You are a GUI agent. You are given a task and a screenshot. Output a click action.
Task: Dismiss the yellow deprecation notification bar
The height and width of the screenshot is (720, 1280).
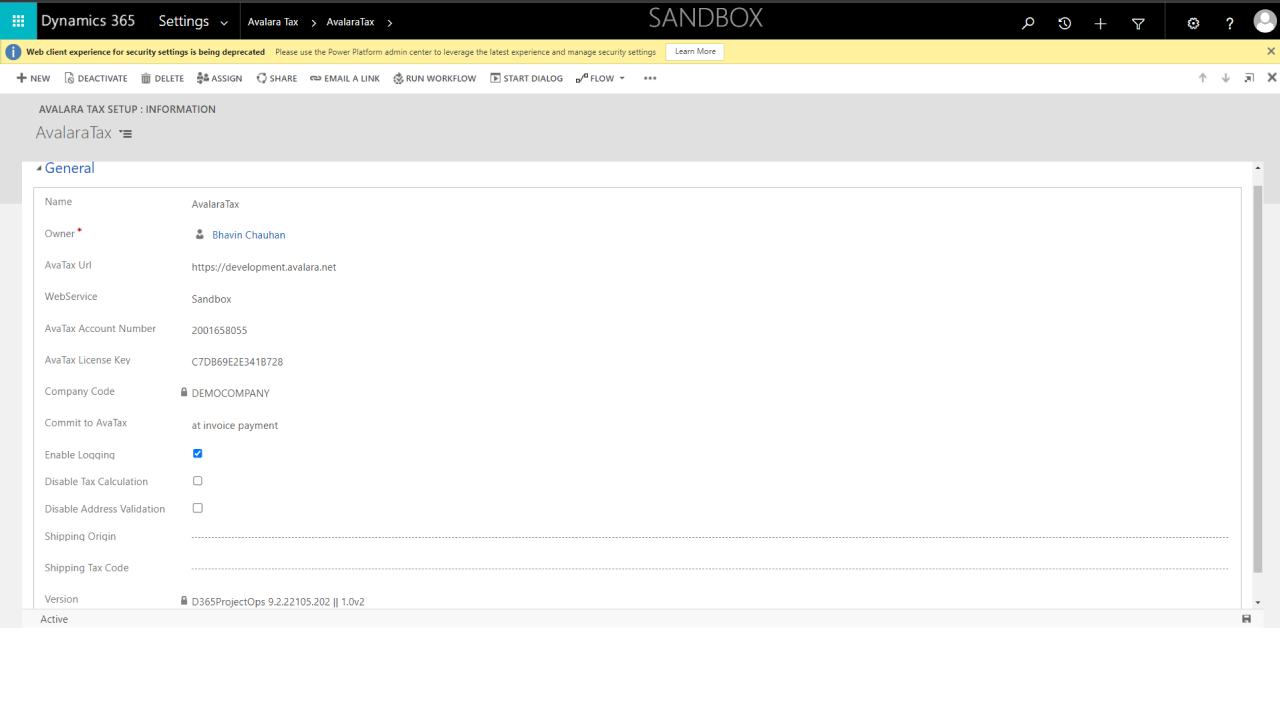click(1271, 51)
